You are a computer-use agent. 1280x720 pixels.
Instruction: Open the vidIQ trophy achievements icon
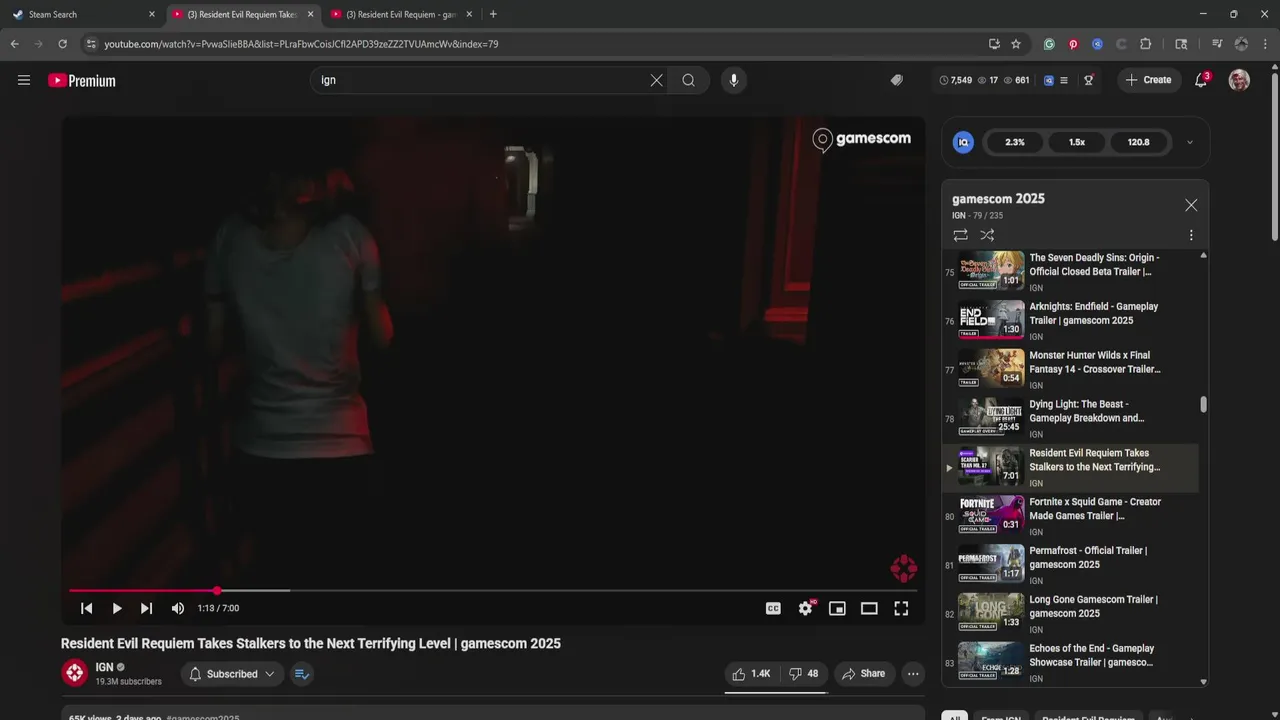tap(1089, 80)
